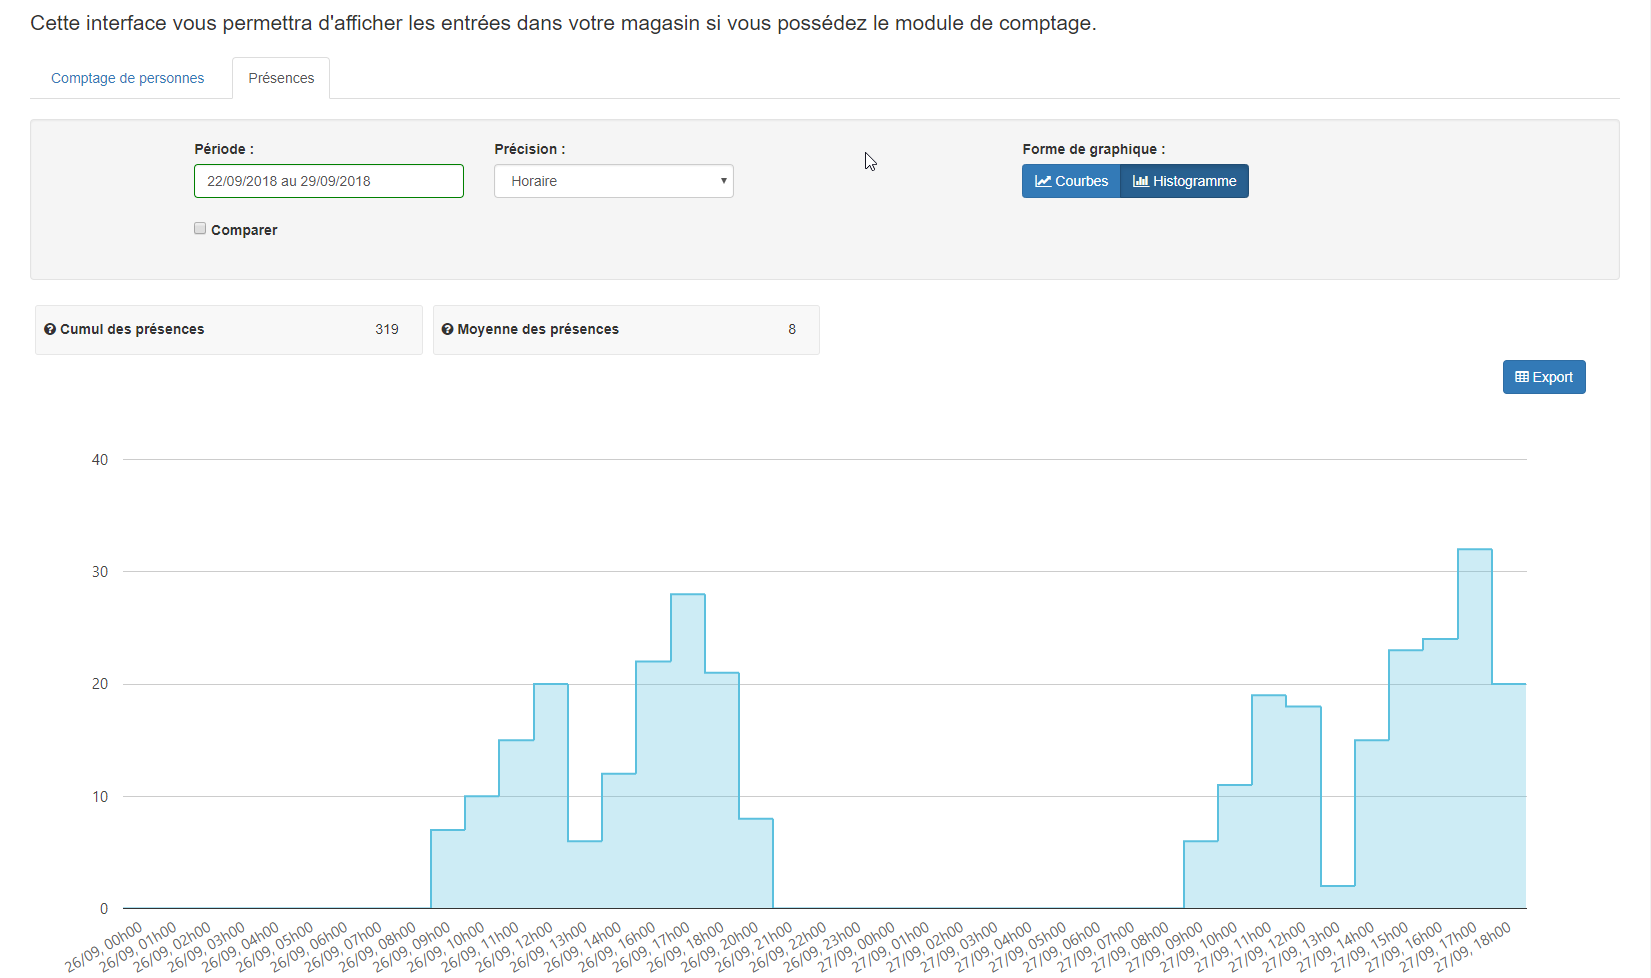Click the Comparer label text
Screen dimensions: 1651x978
(x=244, y=230)
